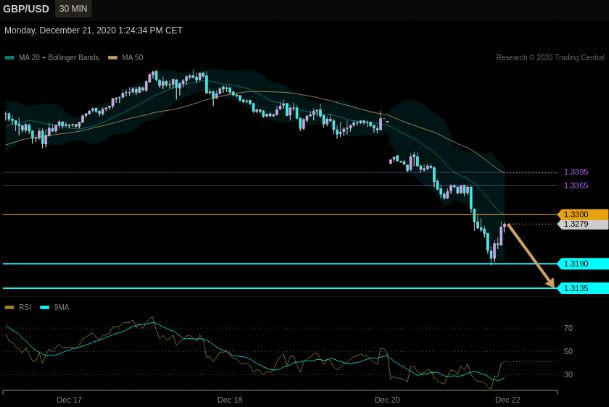Click the Dec 20 date axis label

pyautogui.click(x=387, y=400)
